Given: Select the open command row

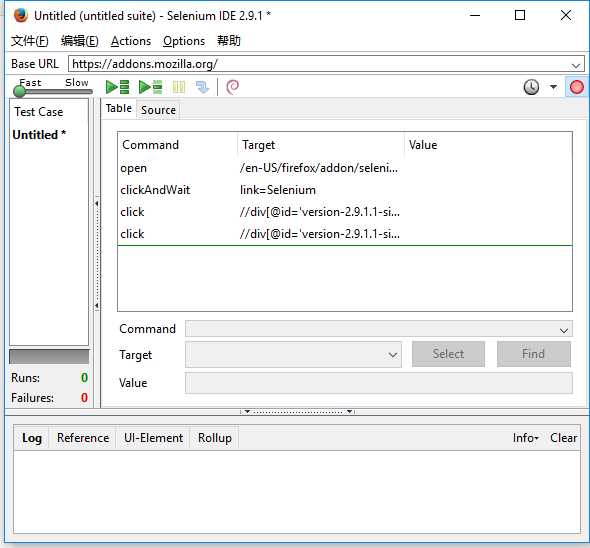Looking at the screenshot, I should click(x=345, y=168).
